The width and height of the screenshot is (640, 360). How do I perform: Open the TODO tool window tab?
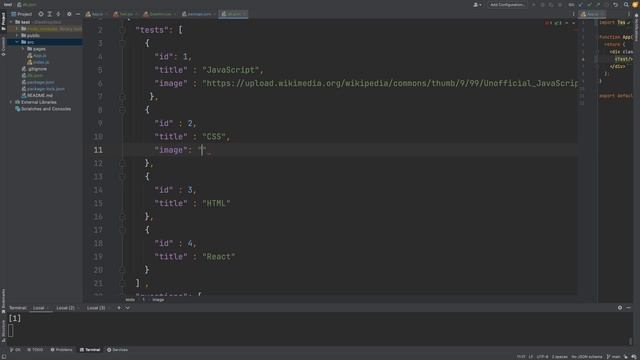pos(35,350)
